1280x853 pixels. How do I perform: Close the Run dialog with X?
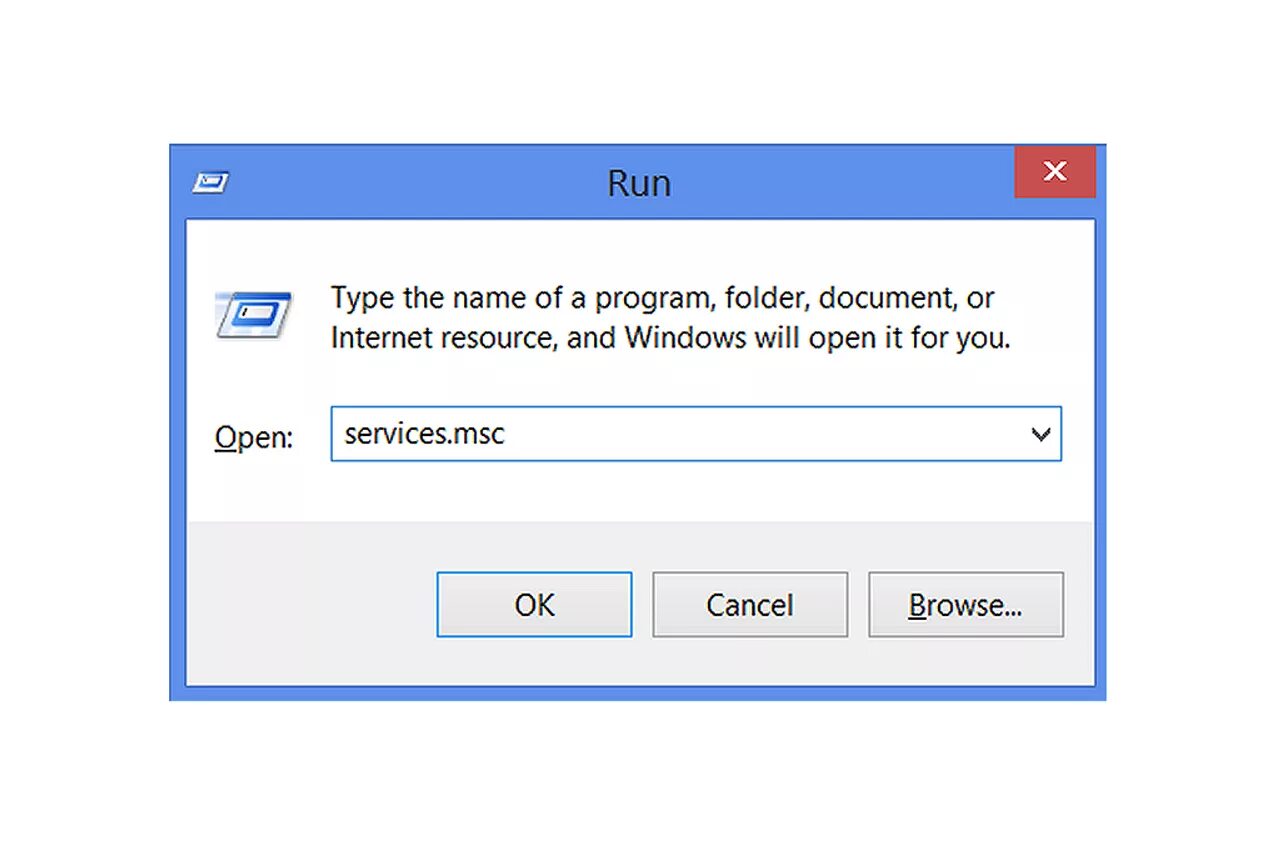click(x=1055, y=171)
